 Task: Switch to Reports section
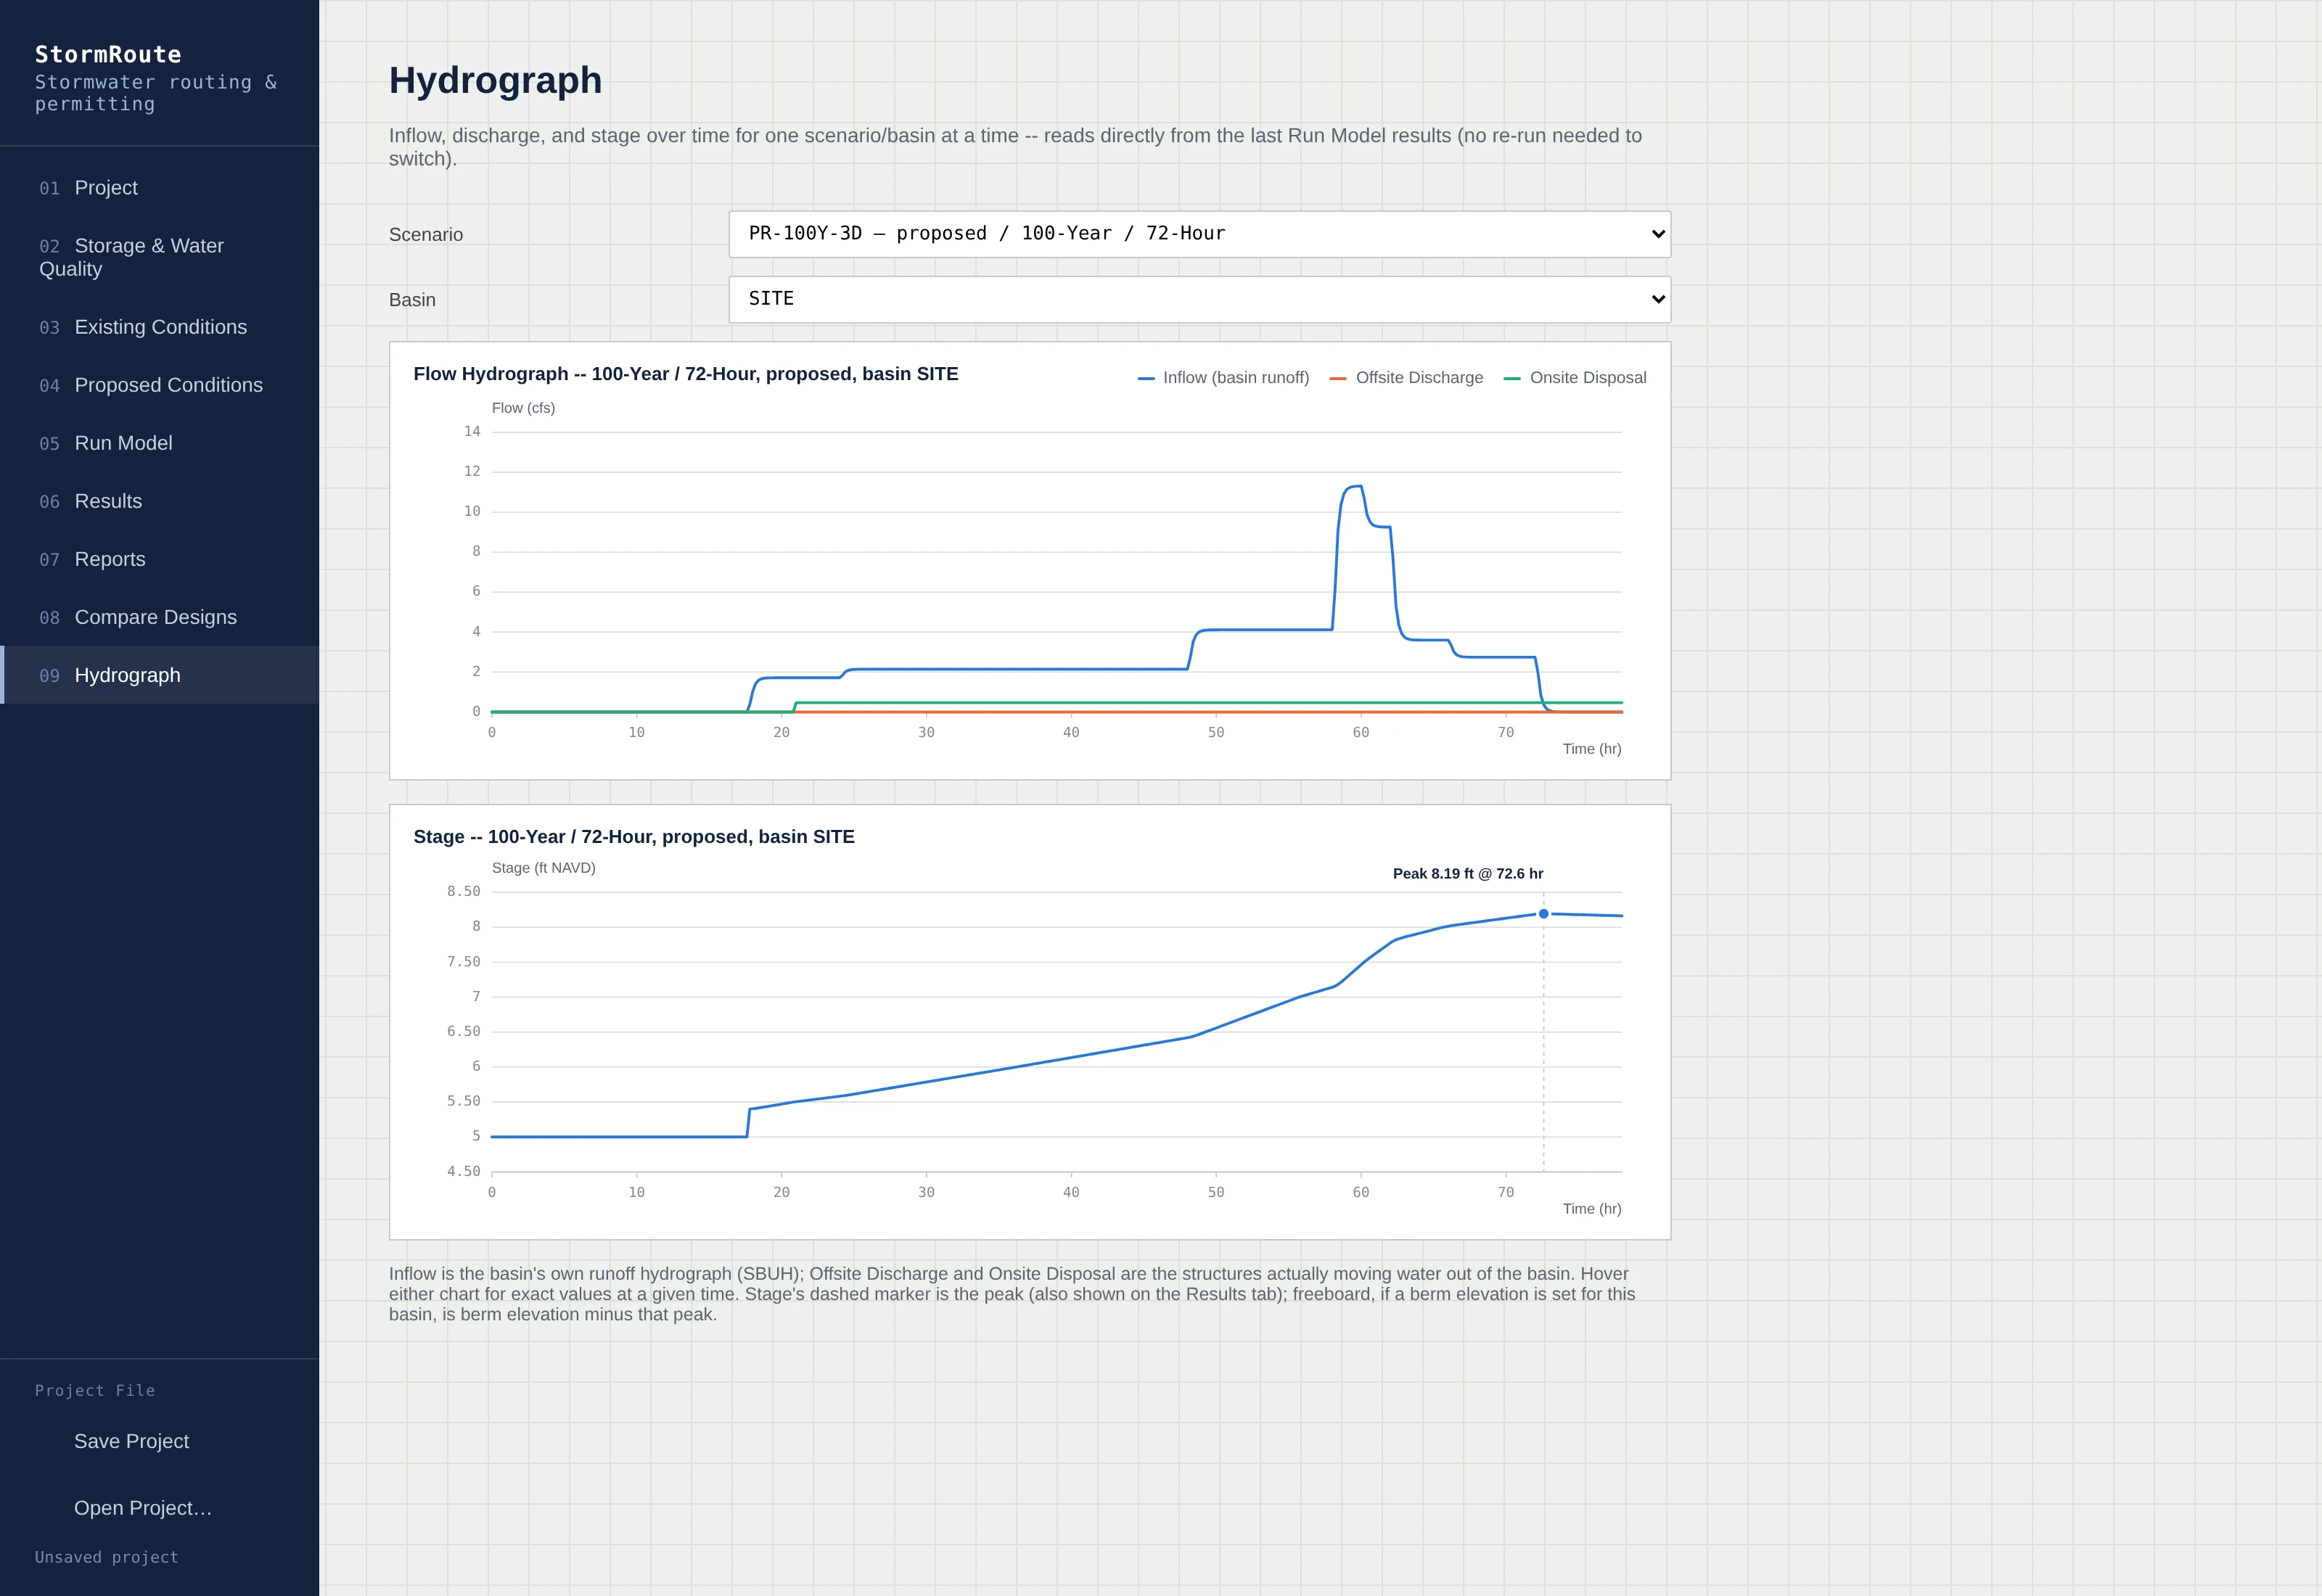pos(159,559)
